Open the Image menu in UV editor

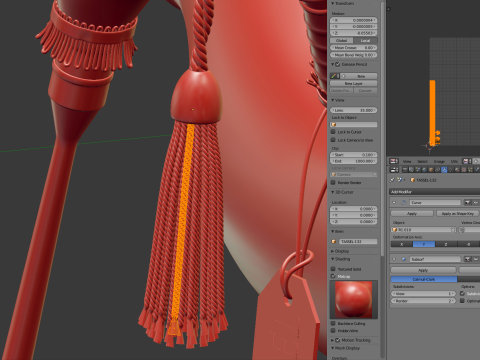point(439,161)
